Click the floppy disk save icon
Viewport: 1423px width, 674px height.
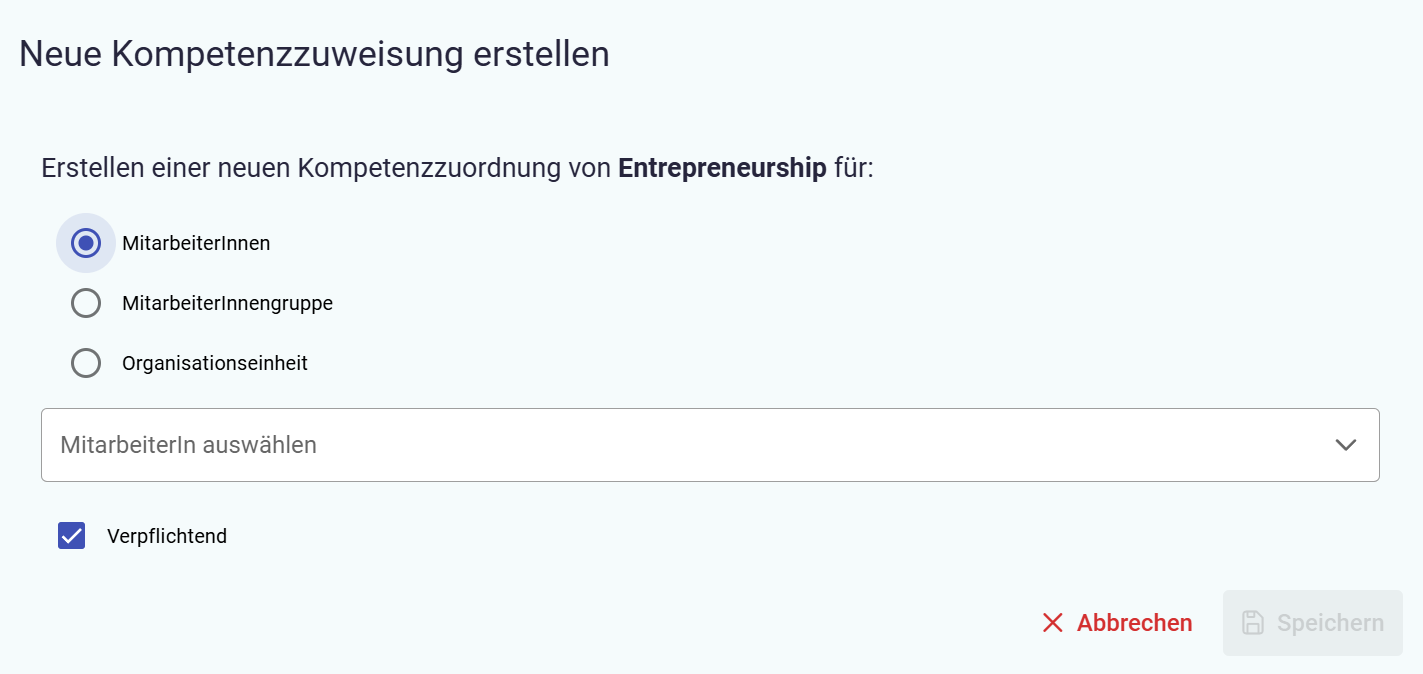[1253, 623]
